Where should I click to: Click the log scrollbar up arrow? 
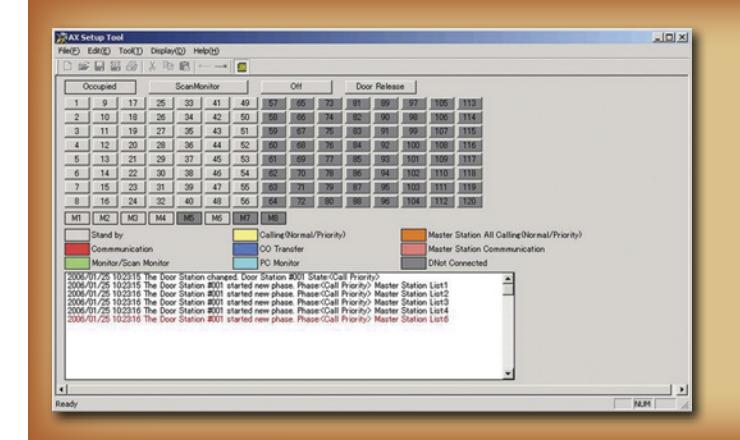508,279
